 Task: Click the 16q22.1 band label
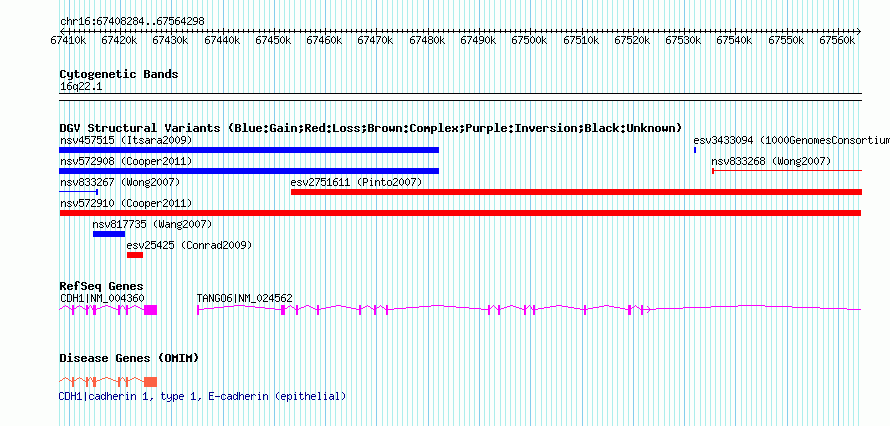[x=81, y=87]
